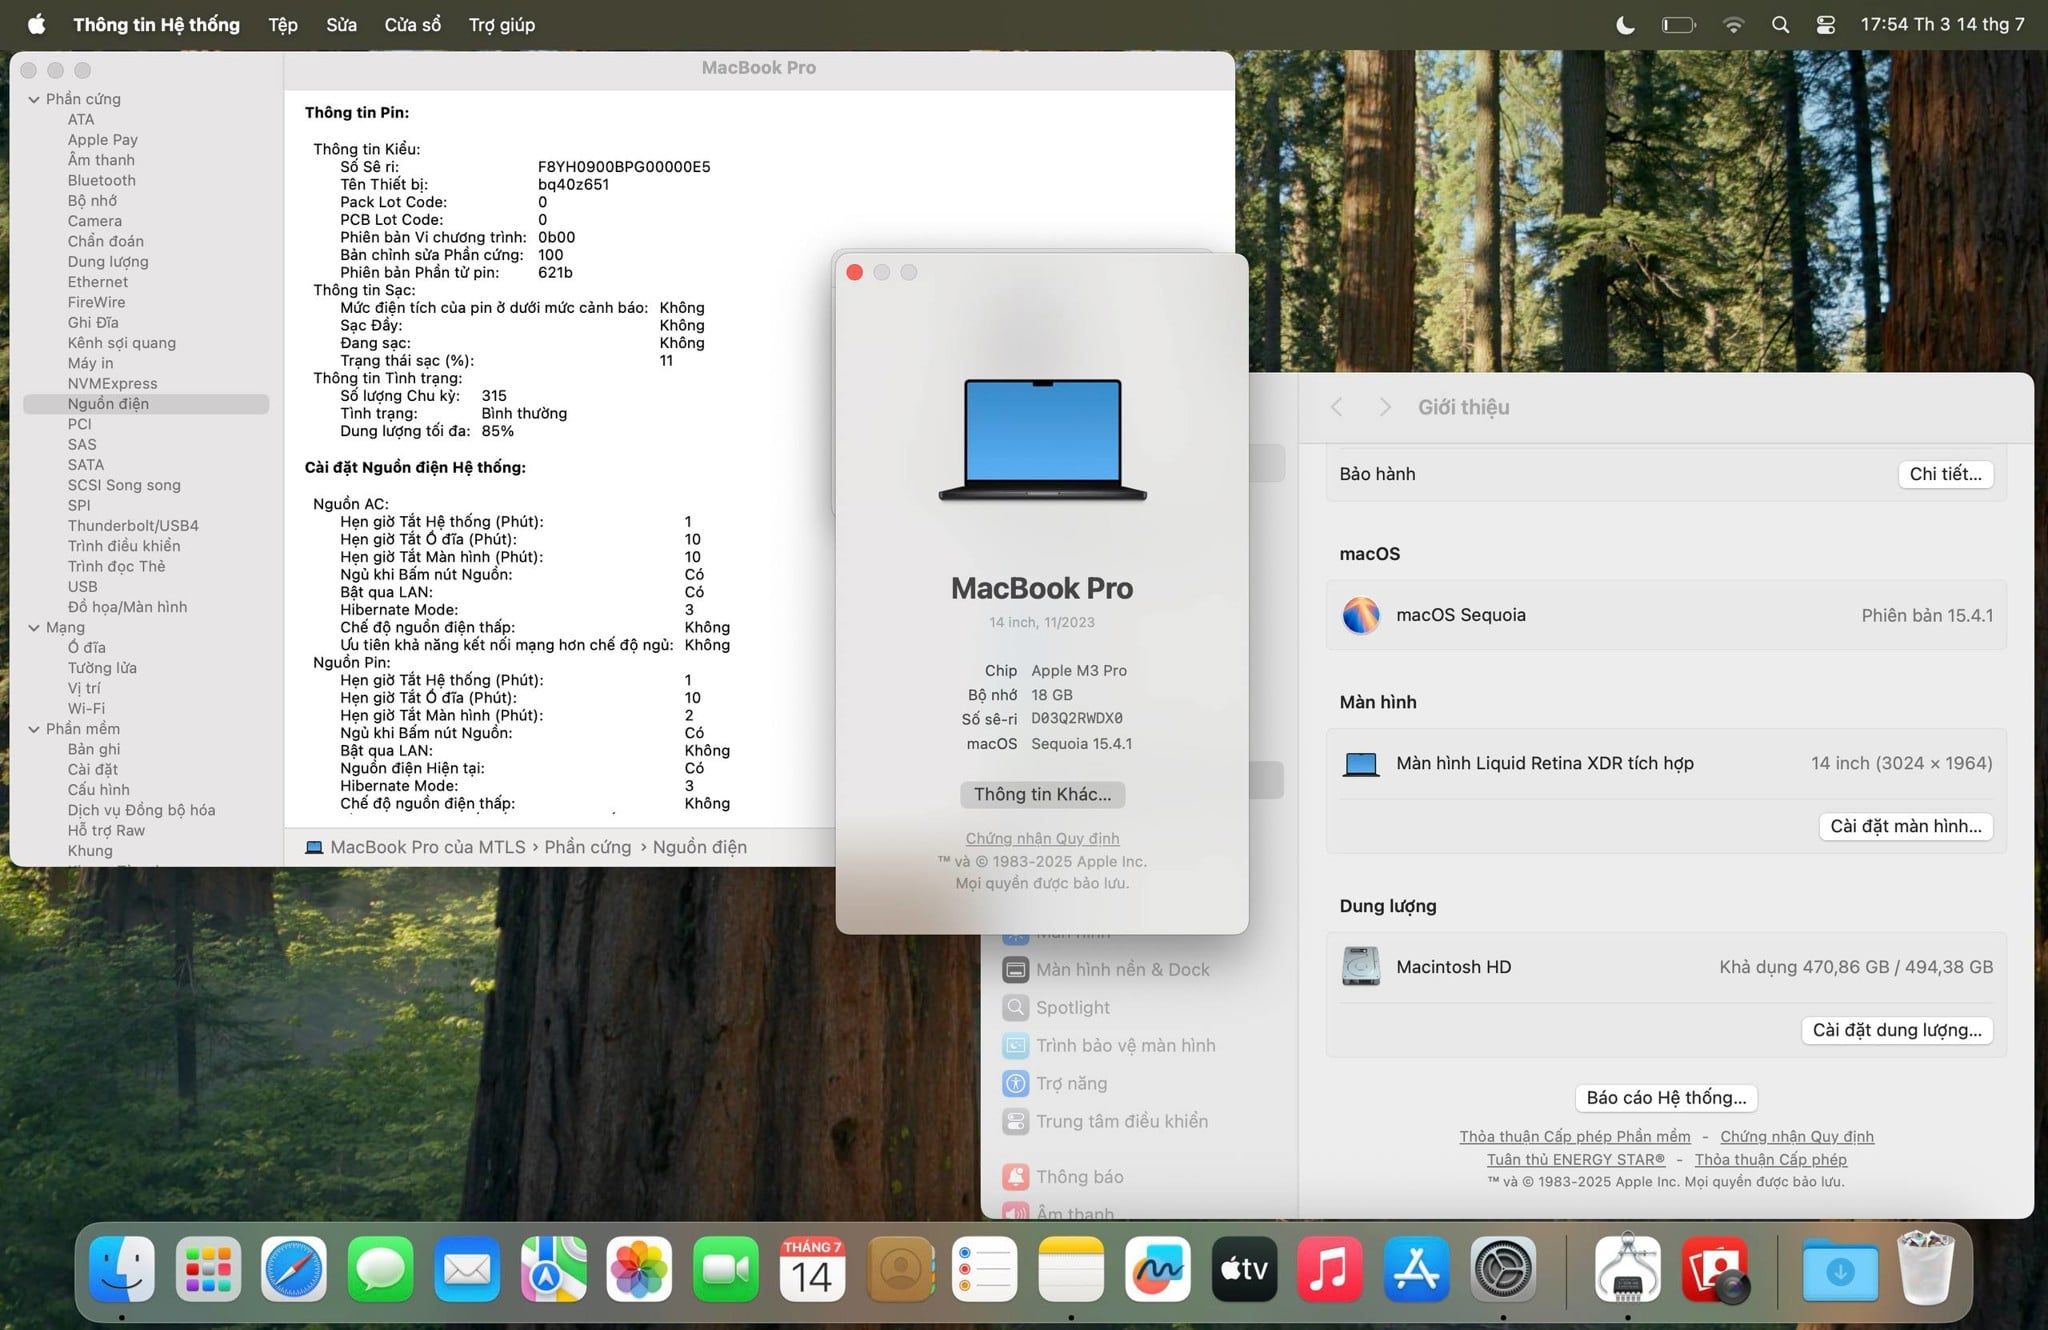Open the Downloads folder in the Dock
The width and height of the screenshot is (2048, 1330).
point(1840,1269)
